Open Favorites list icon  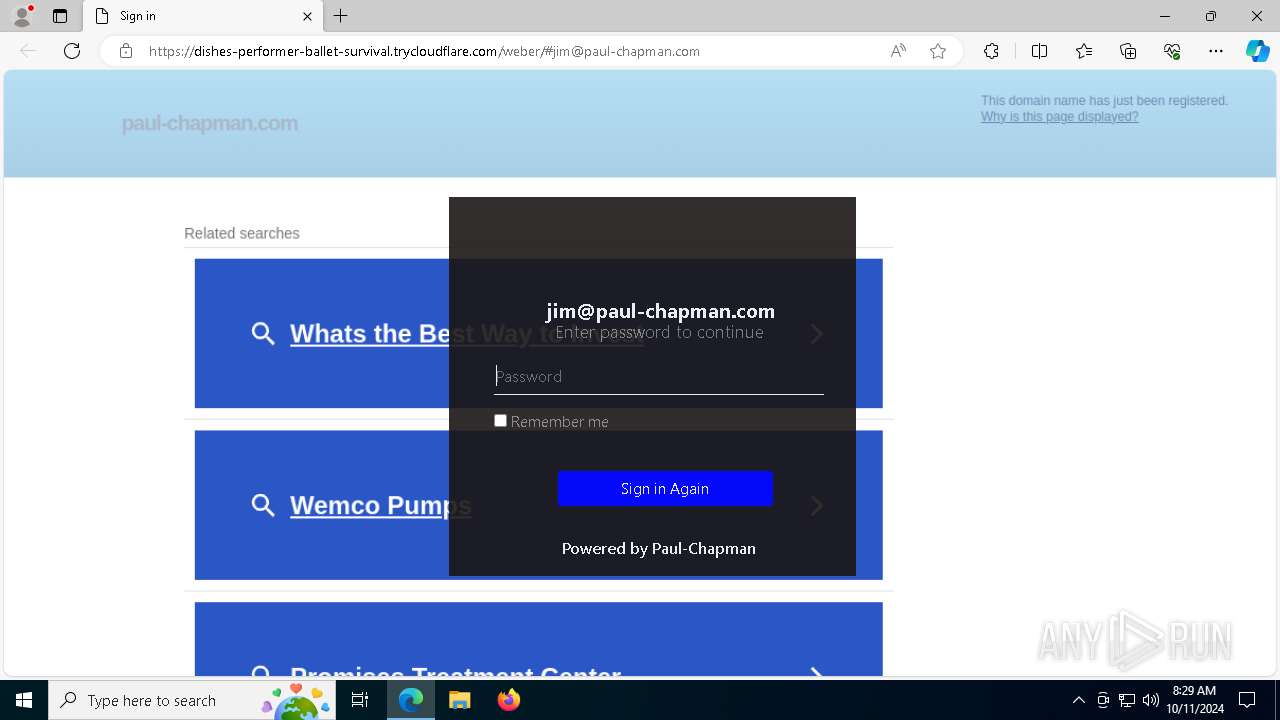click(x=1084, y=51)
